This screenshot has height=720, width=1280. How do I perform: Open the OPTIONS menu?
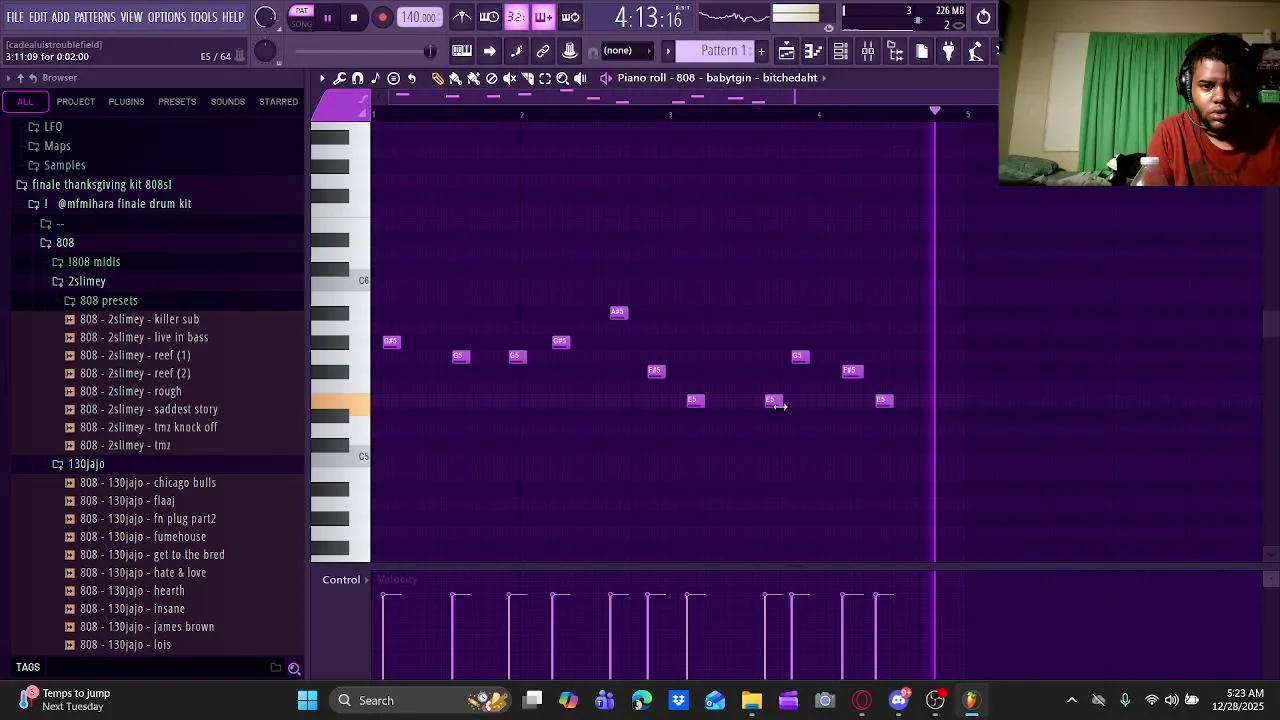coord(167,17)
